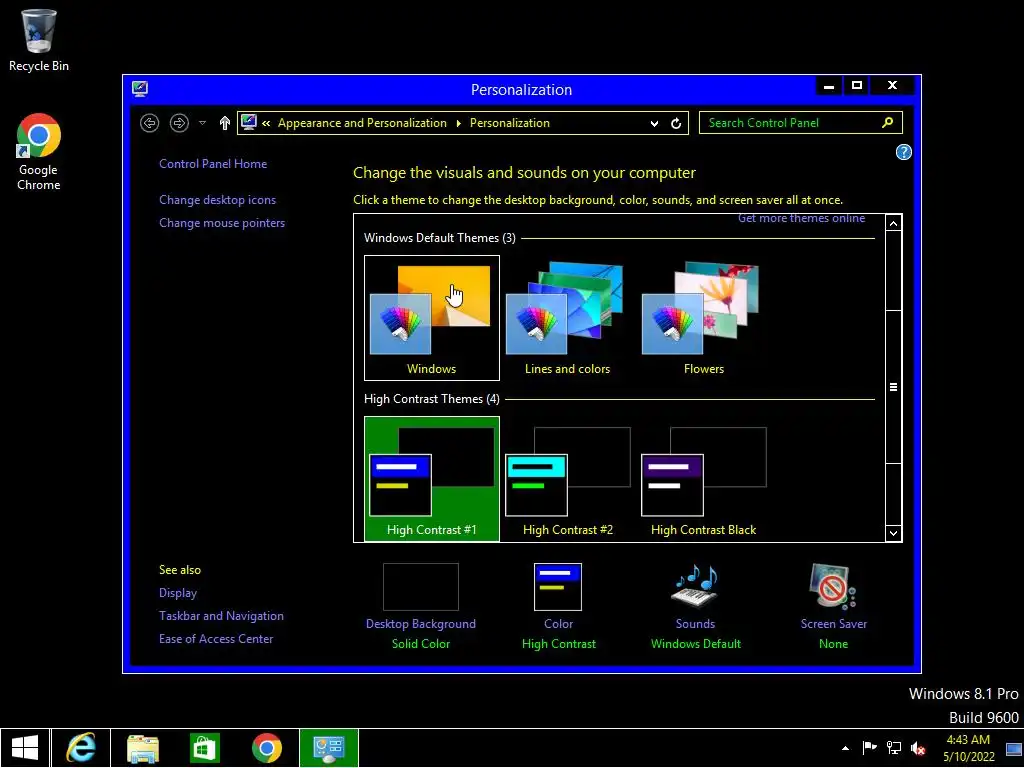1024x768 pixels.
Task: Open Desktop Background settings icon
Action: pos(421,586)
